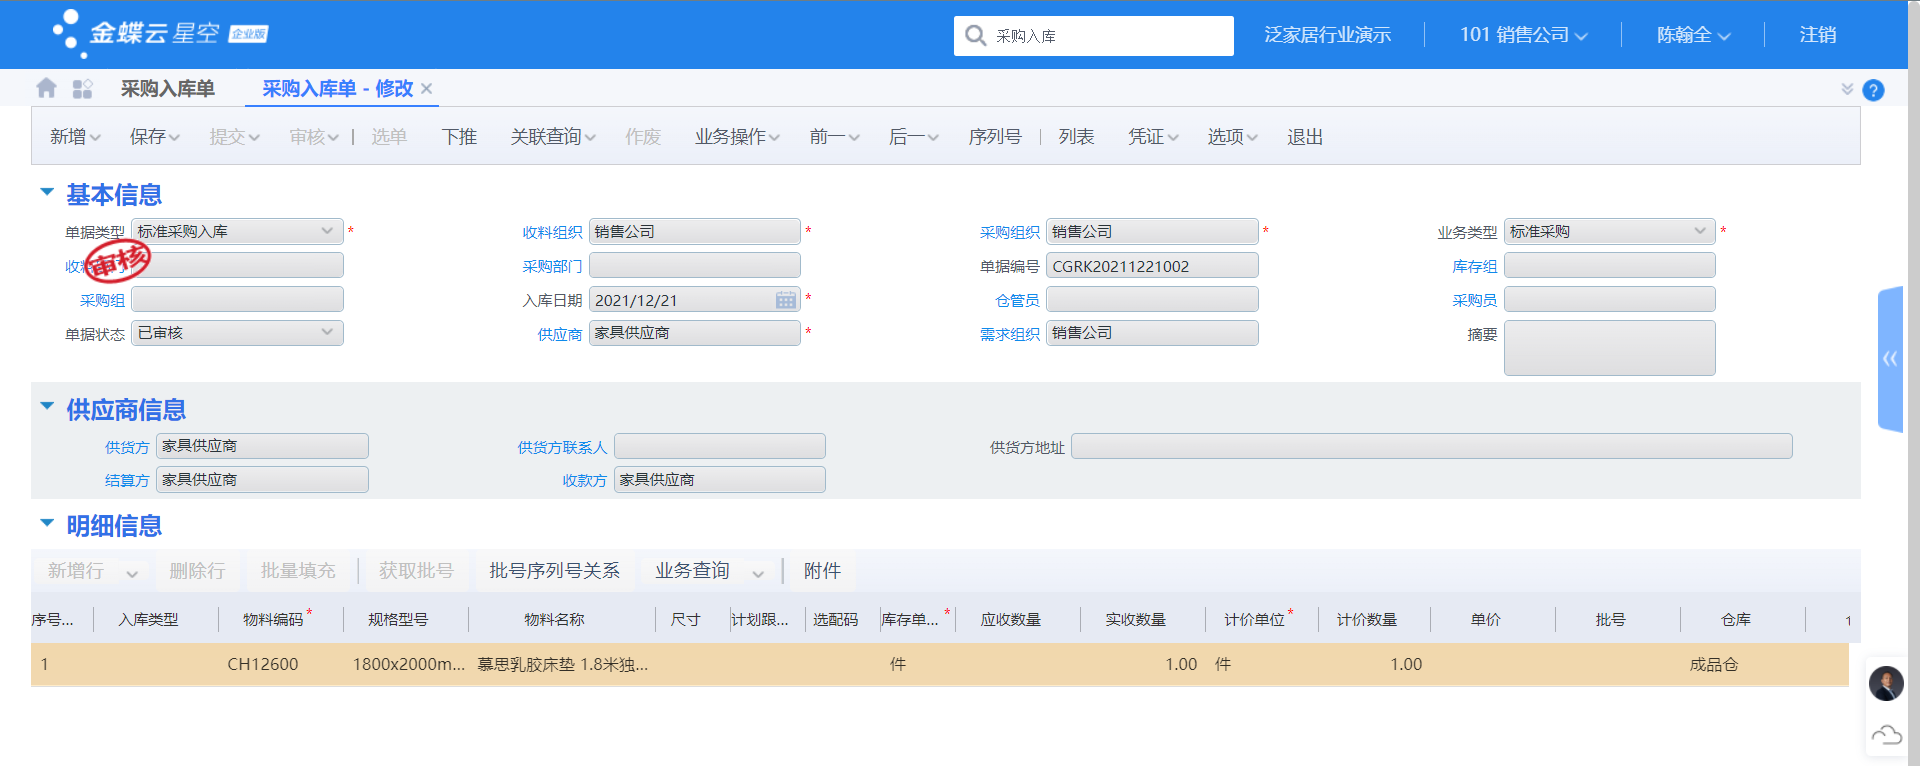Click the search magnifier icon
The width and height of the screenshot is (1920, 766).
[x=975, y=36]
